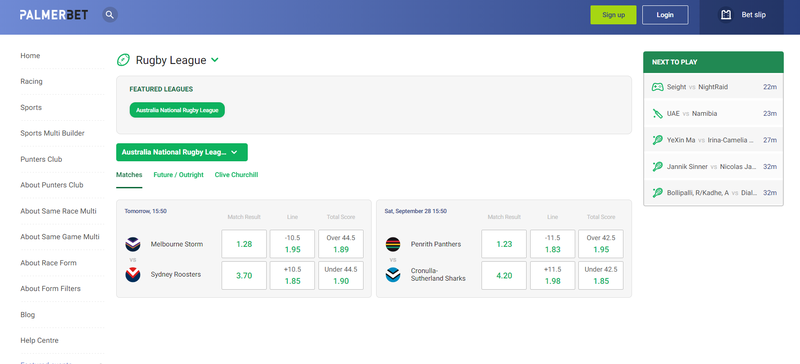This screenshot has width=800, height=364.
Task: Select the Melbourne Storm team logo
Action: (x=133, y=244)
